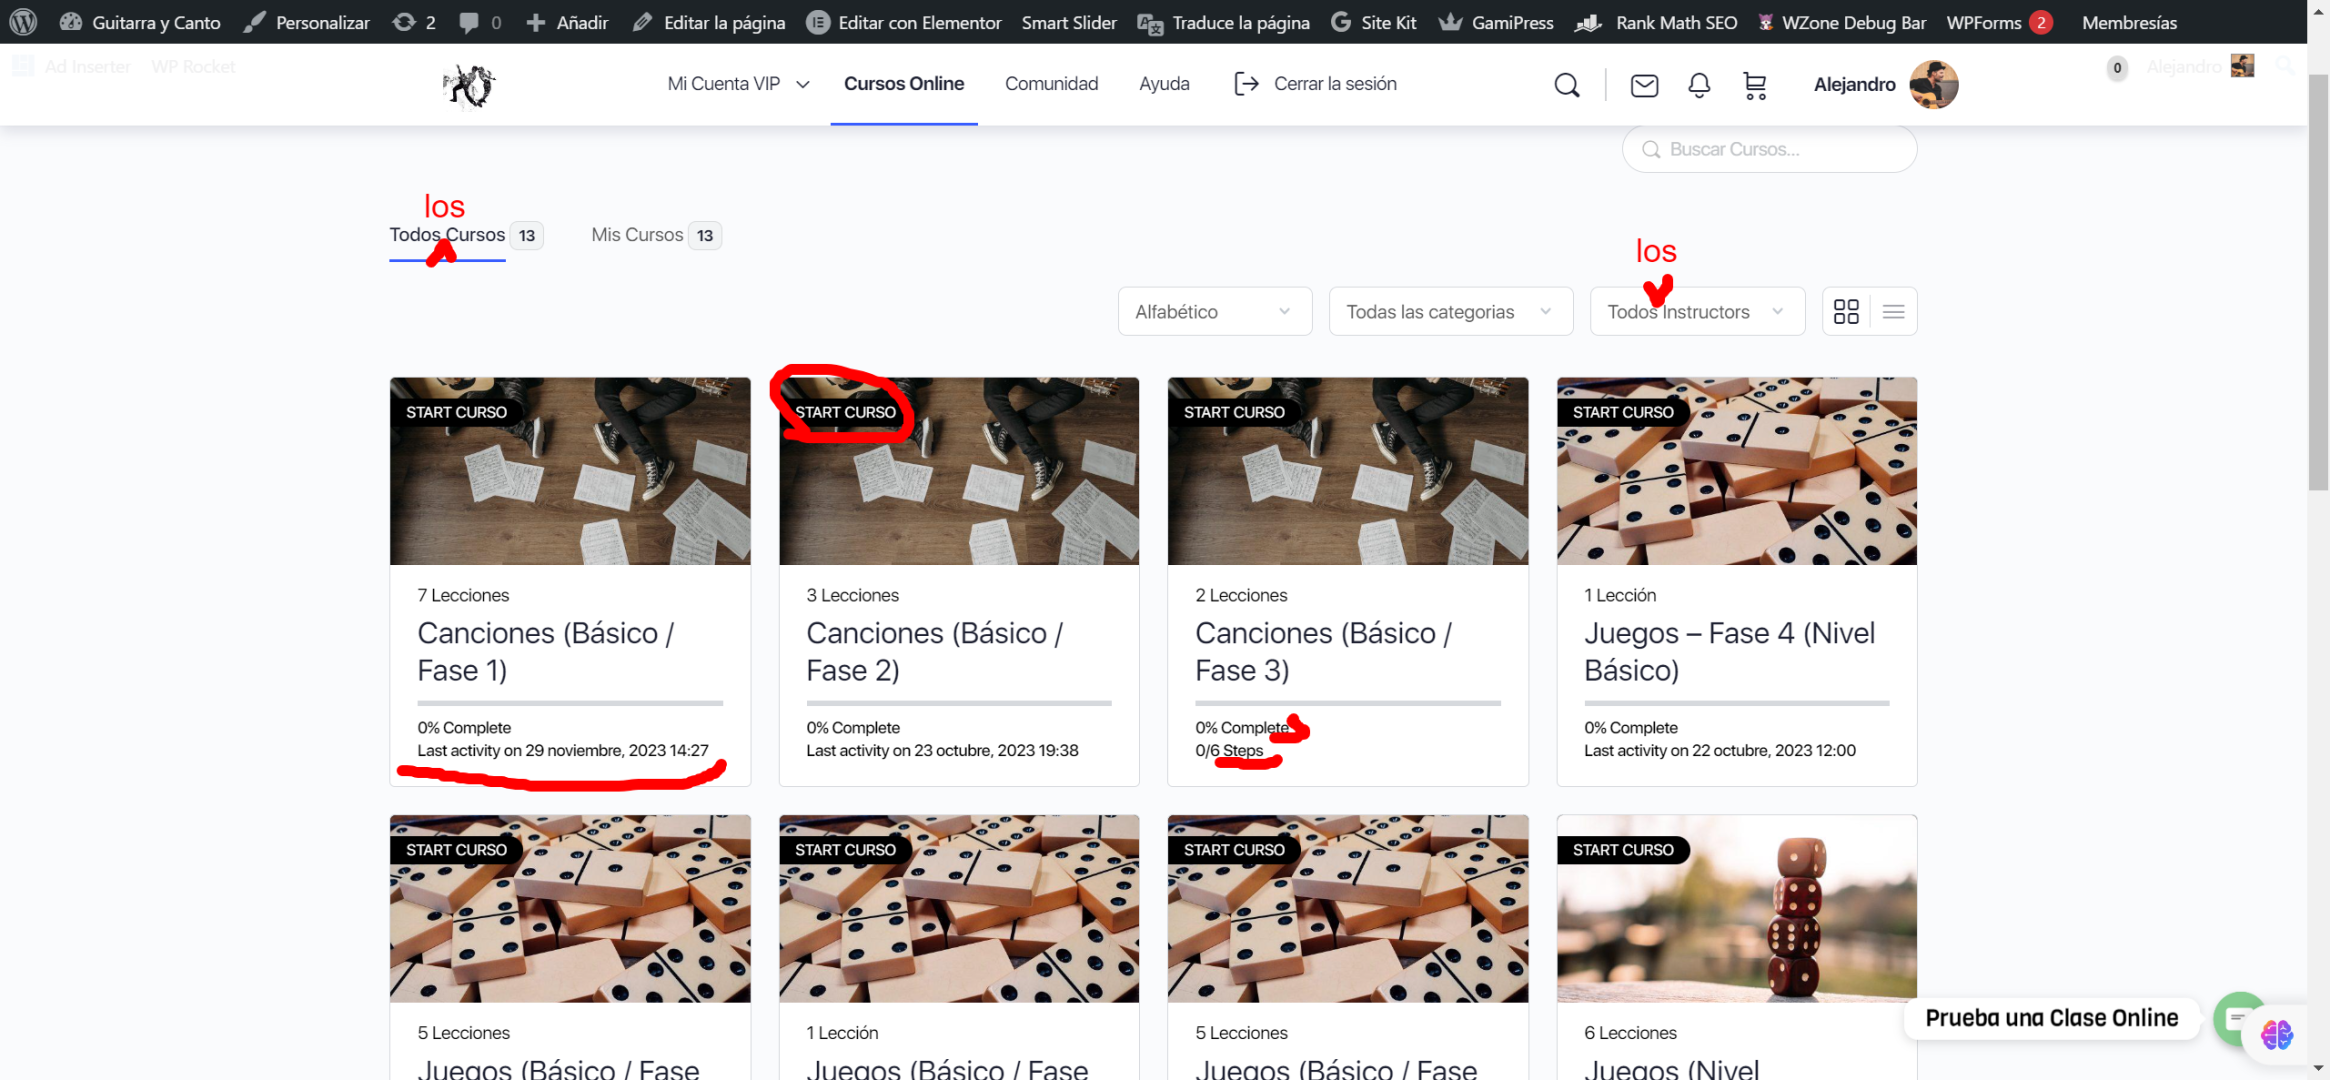Switch to grid view layout
The width and height of the screenshot is (2330, 1080).
point(1846,312)
